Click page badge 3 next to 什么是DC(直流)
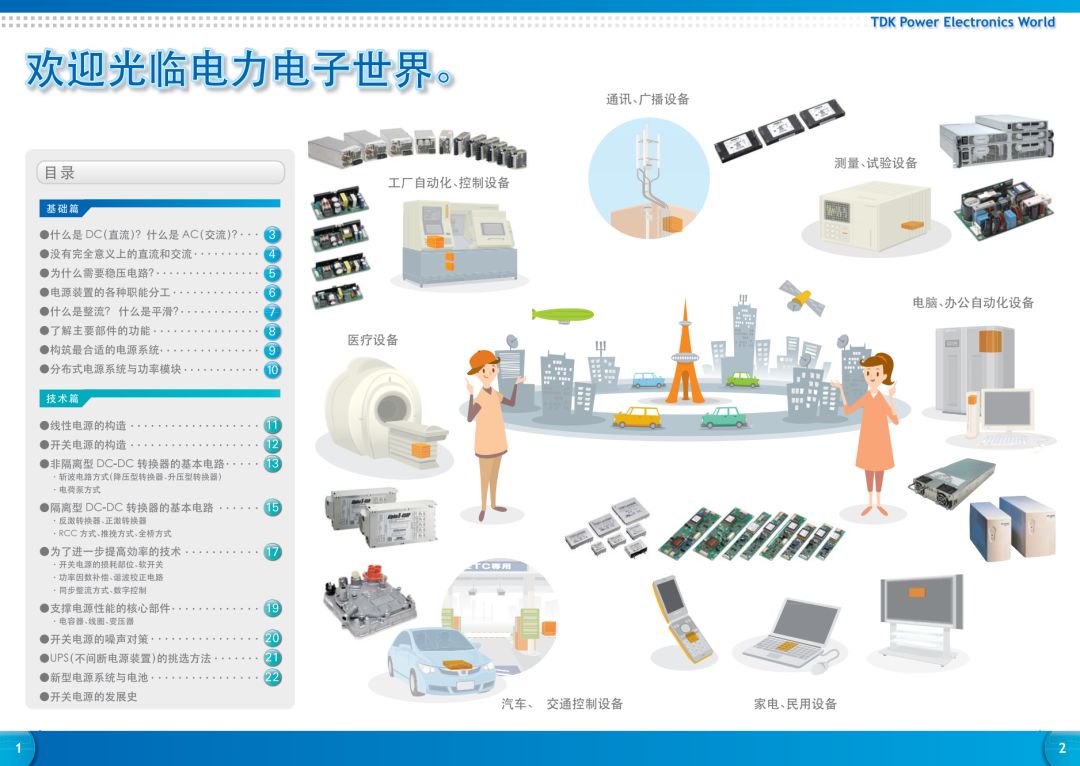1080x766 pixels. 272,236
